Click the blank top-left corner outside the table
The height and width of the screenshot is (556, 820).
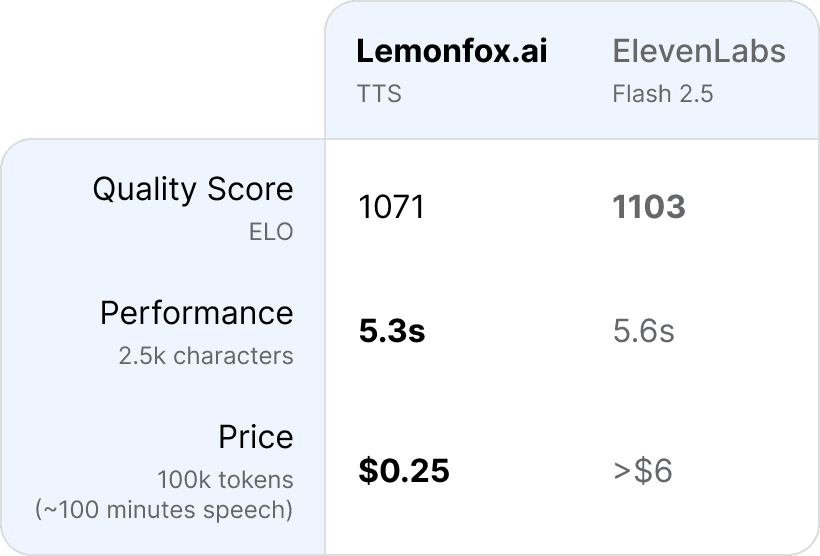point(150,60)
